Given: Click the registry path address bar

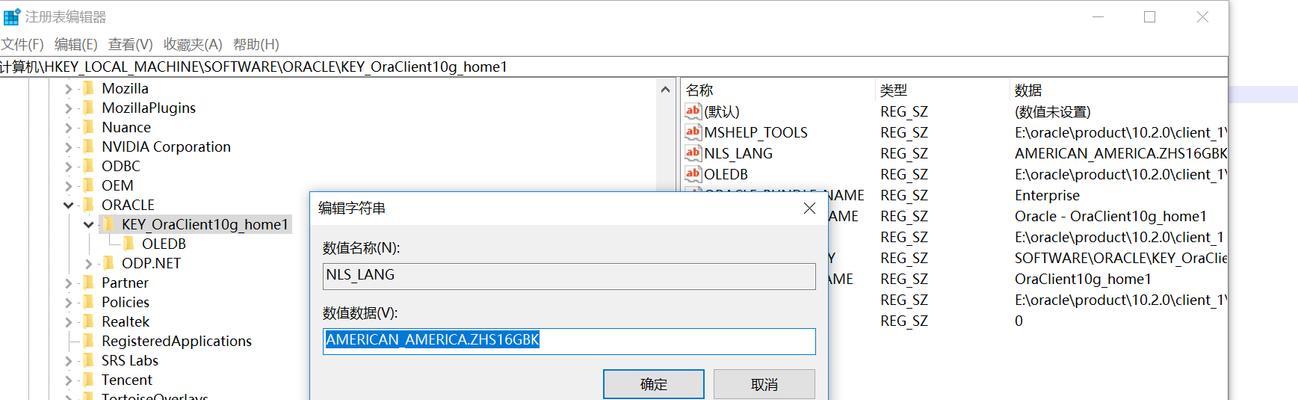Looking at the screenshot, I should (612, 67).
